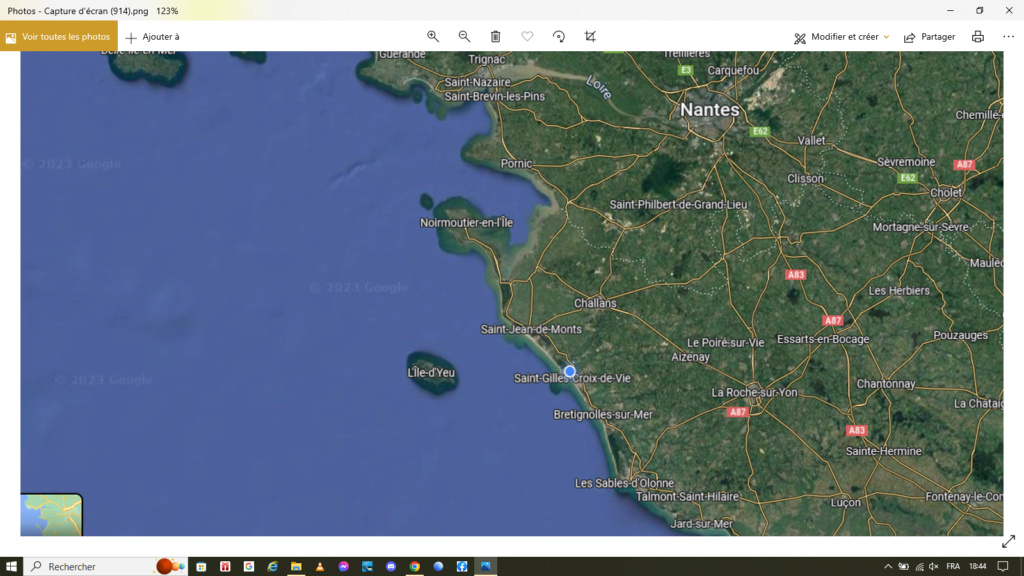Viewport: 1024px width, 576px height.
Task: Delete the photo with the trash icon
Action: (496, 37)
